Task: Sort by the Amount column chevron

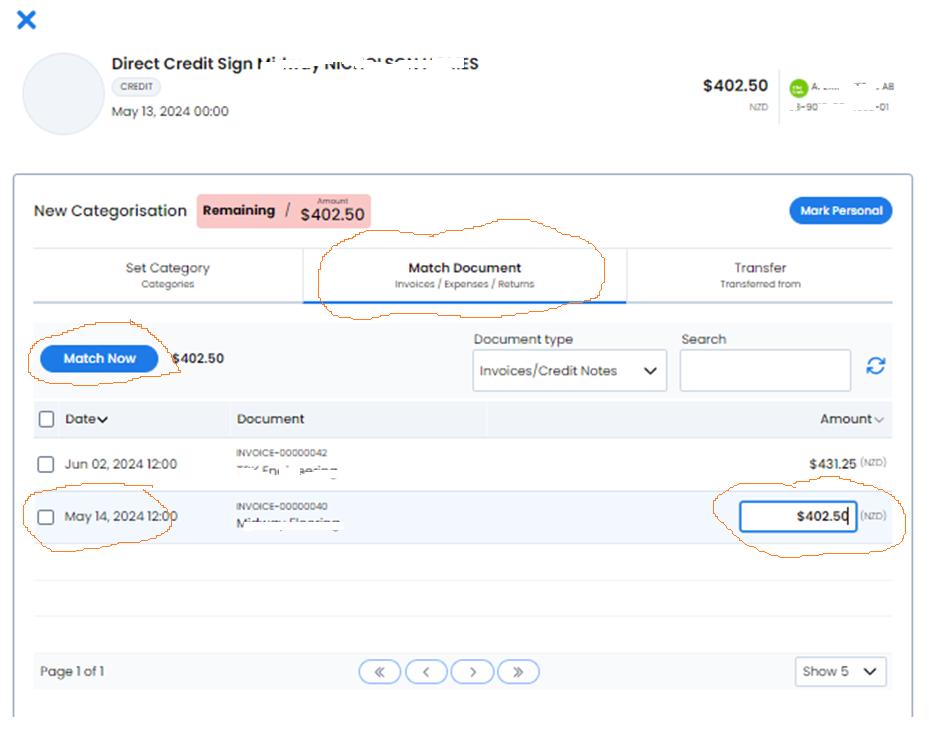Action: [879, 420]
